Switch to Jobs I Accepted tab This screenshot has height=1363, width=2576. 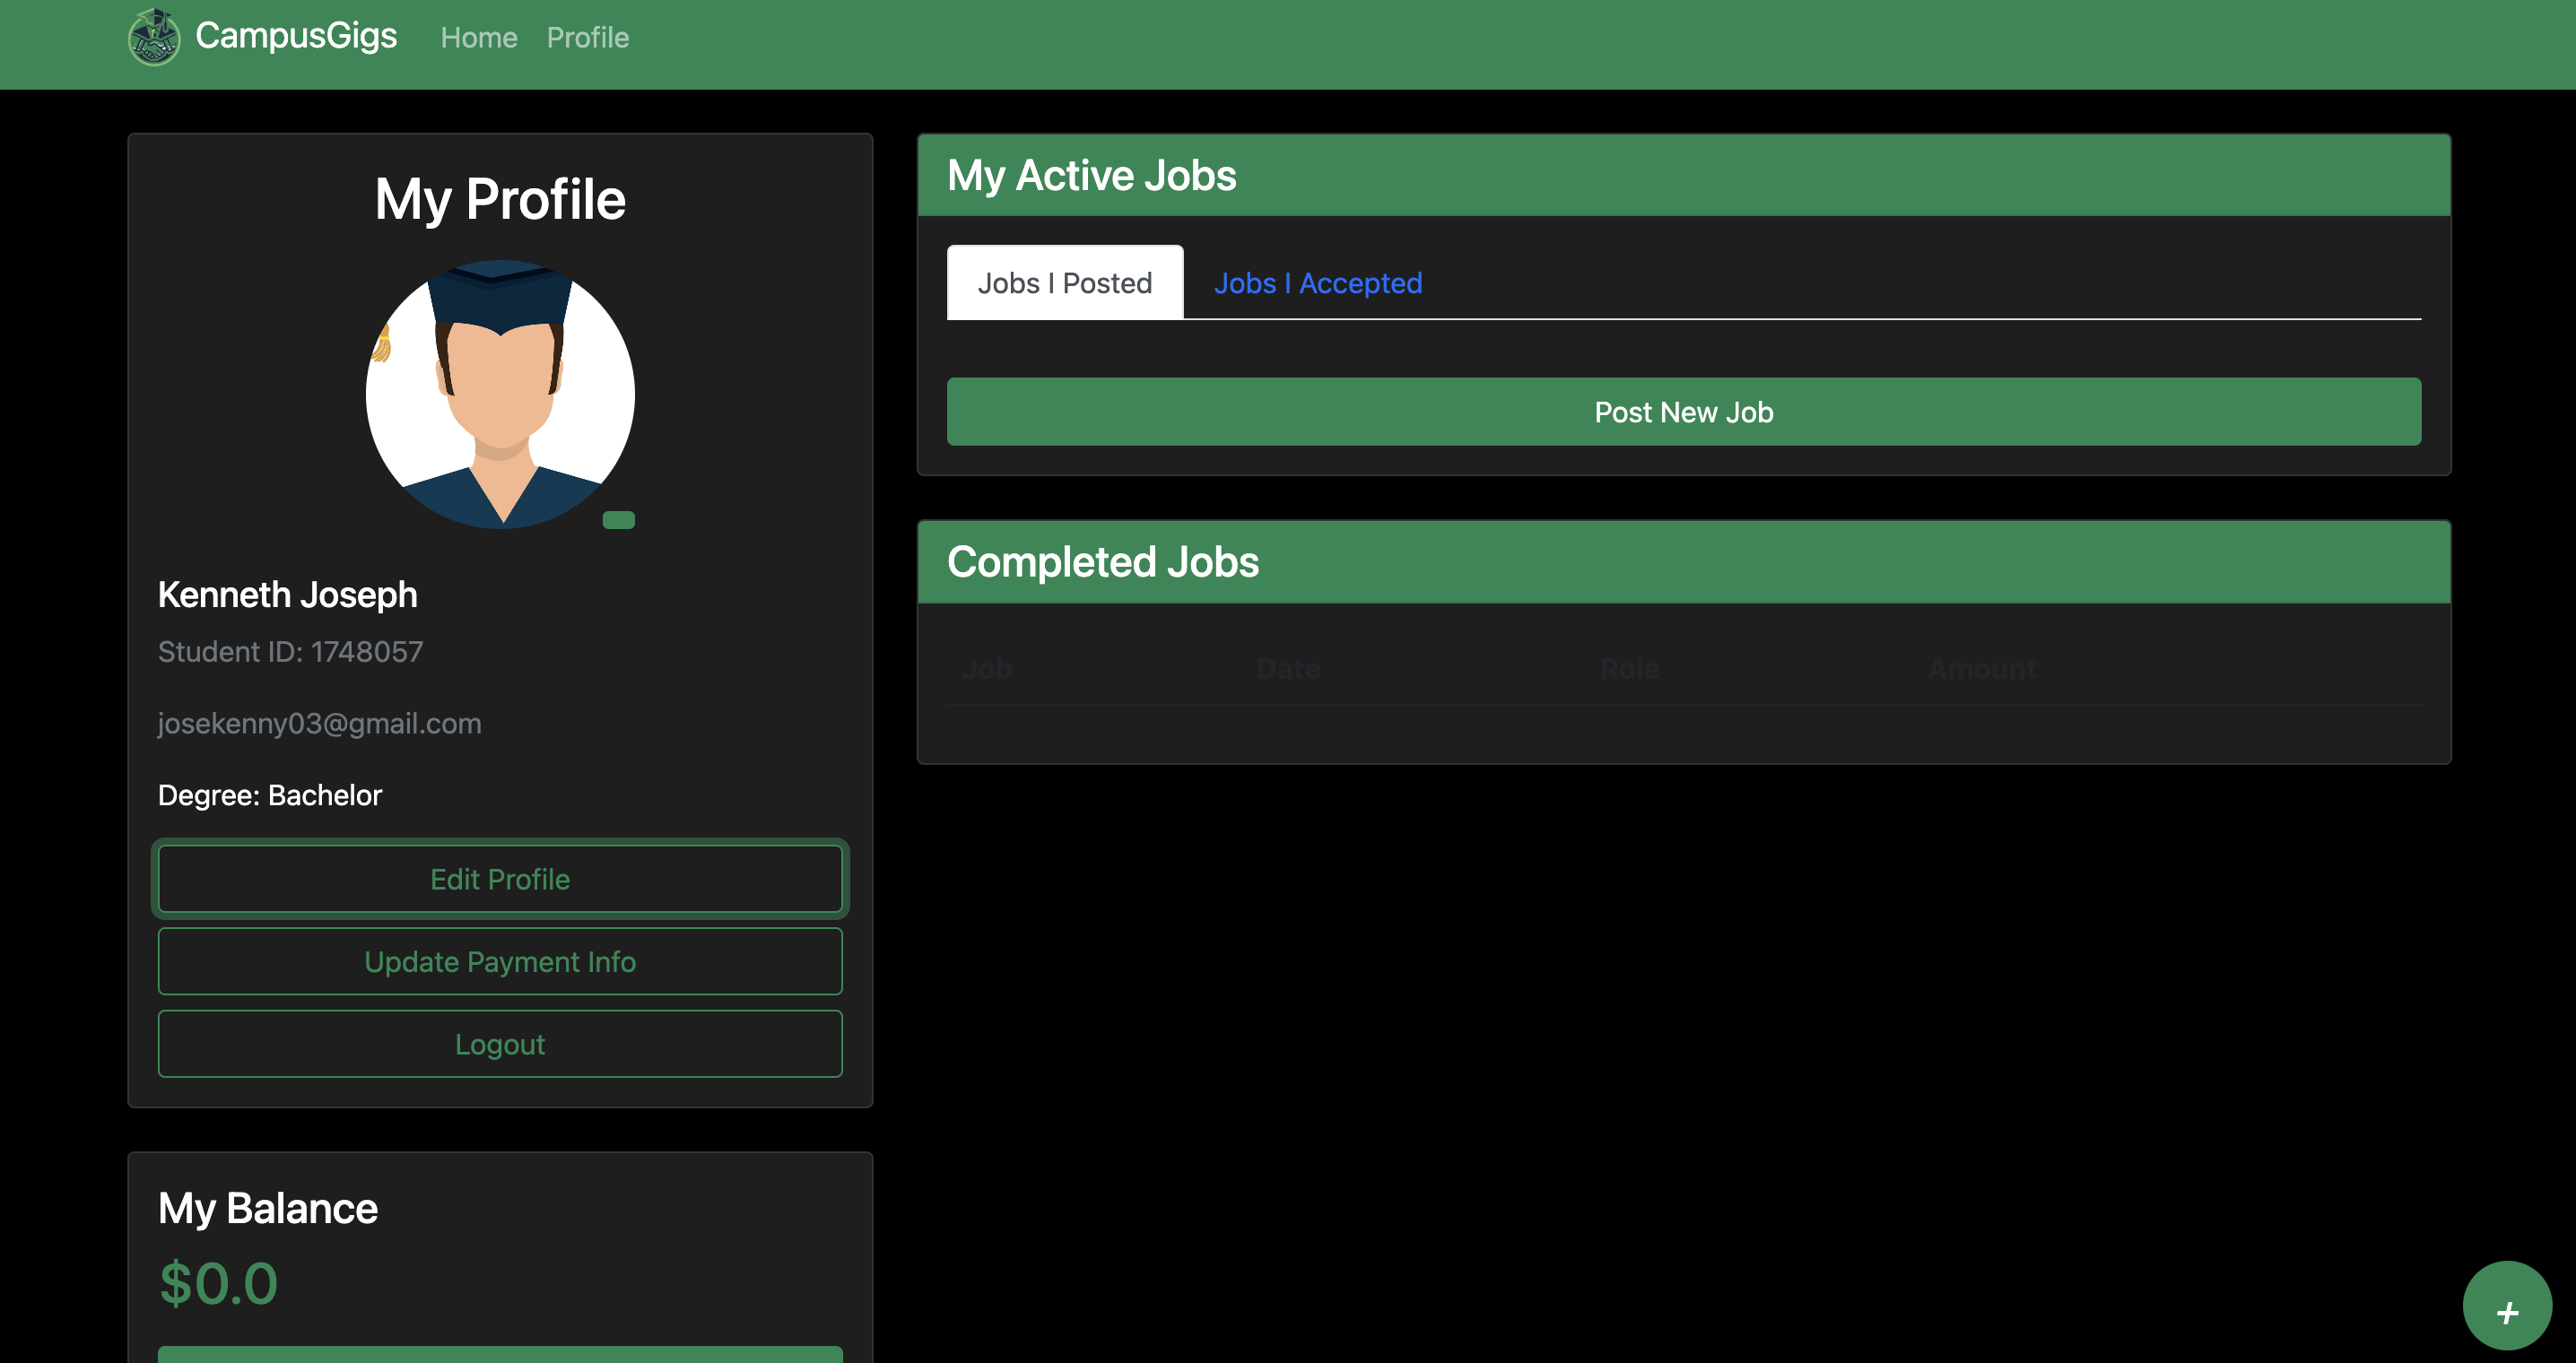pos(1317,283)
